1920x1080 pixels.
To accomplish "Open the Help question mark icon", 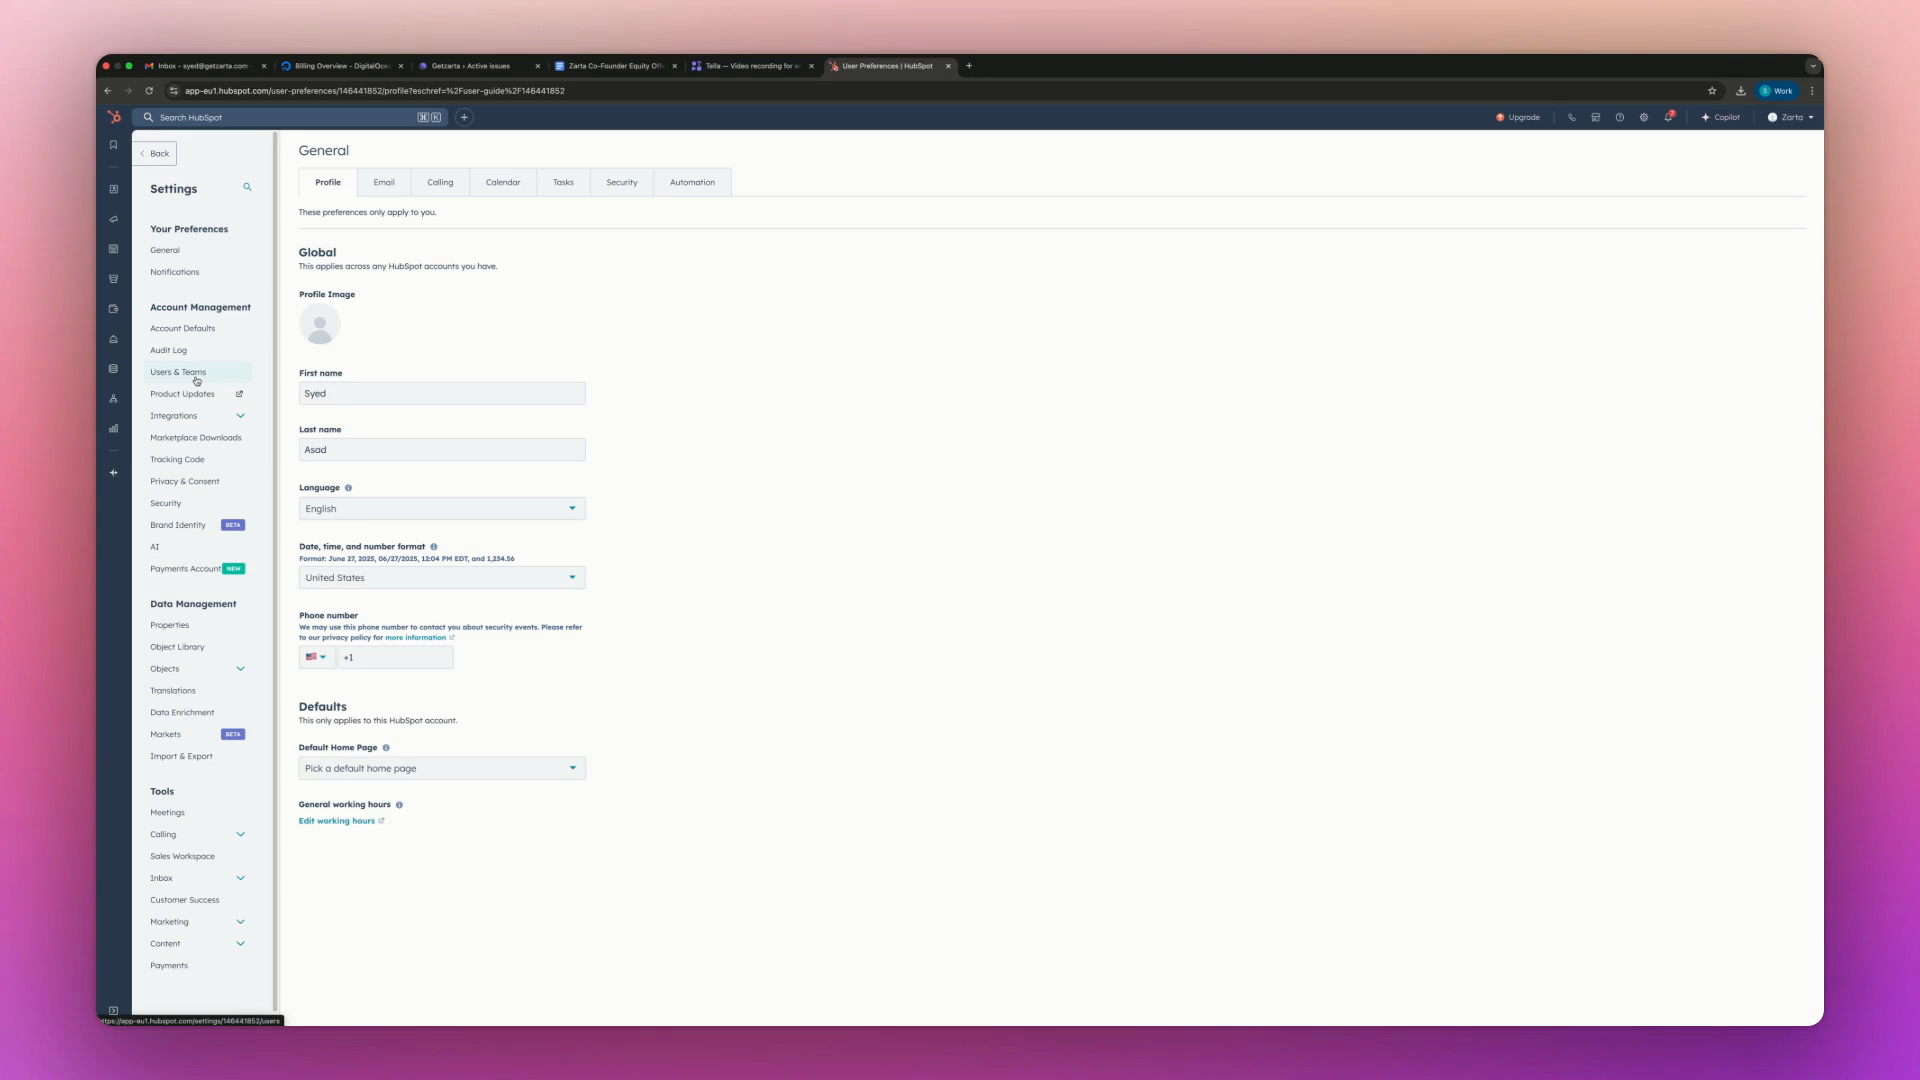I will click(x=1619, y=117).
